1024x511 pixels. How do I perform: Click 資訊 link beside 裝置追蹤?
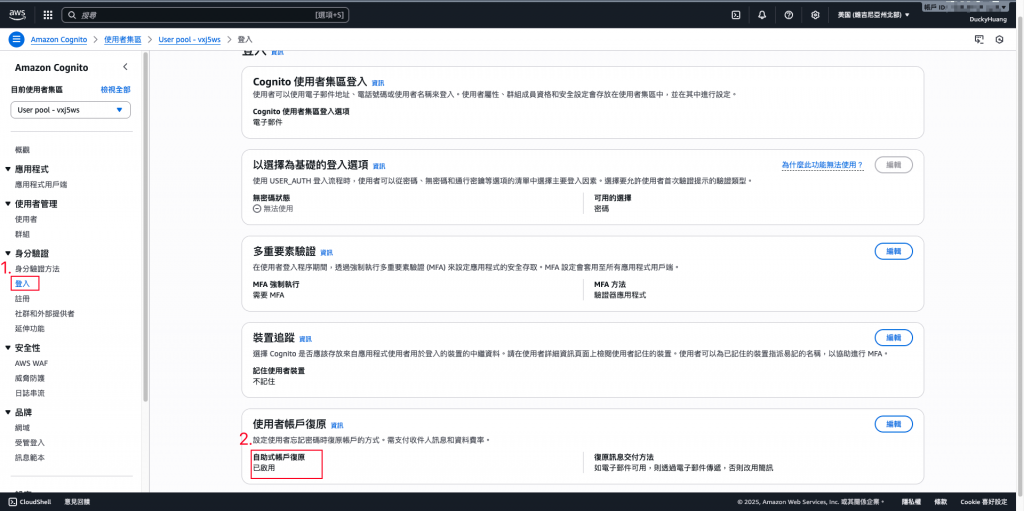306,338
